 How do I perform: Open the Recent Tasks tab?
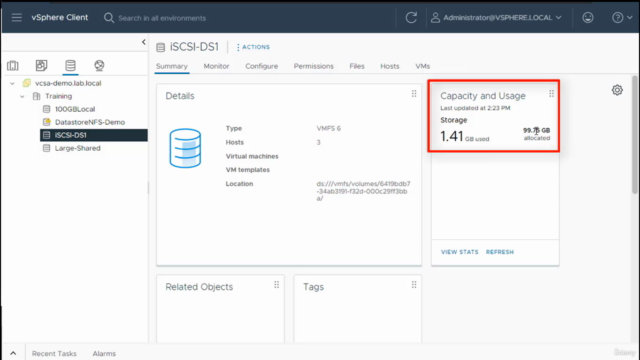(54, 353)
